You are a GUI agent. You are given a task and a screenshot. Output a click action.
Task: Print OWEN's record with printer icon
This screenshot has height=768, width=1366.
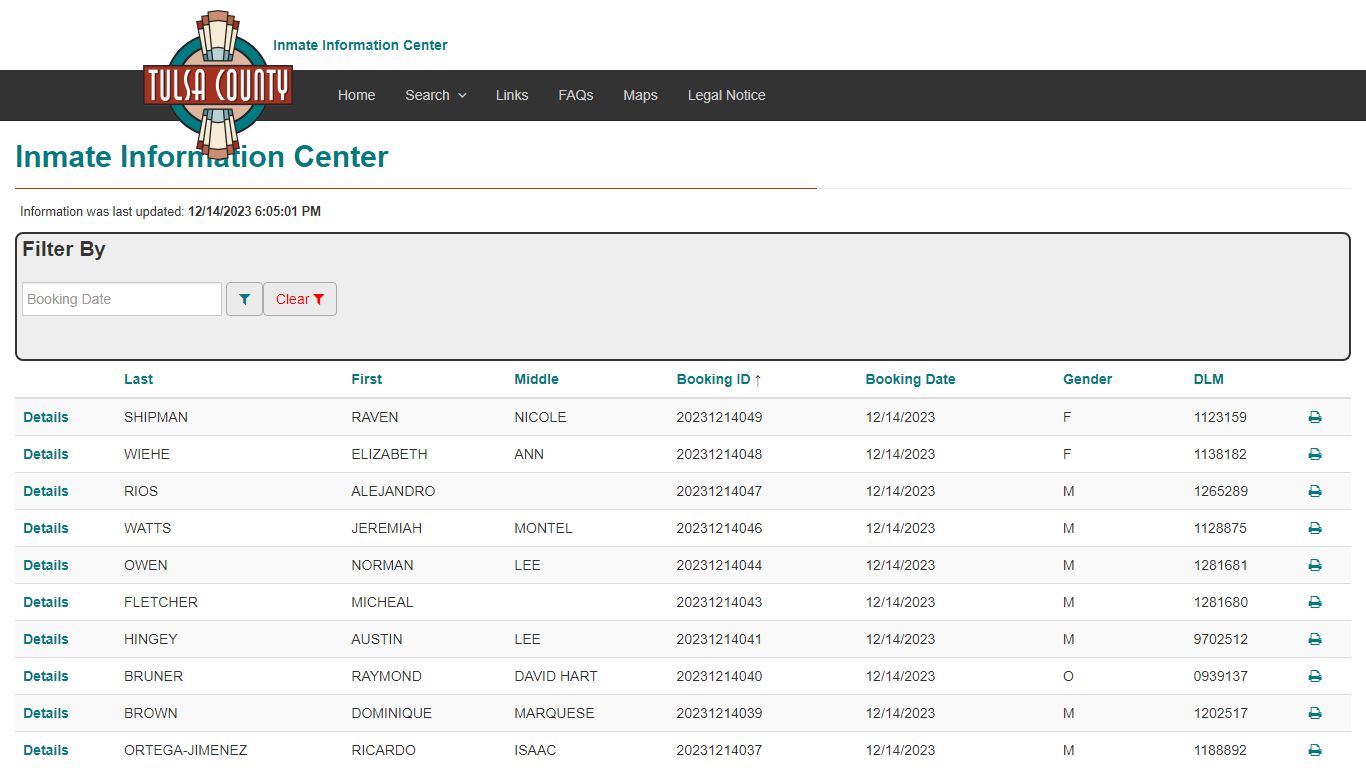point(1315,565)
